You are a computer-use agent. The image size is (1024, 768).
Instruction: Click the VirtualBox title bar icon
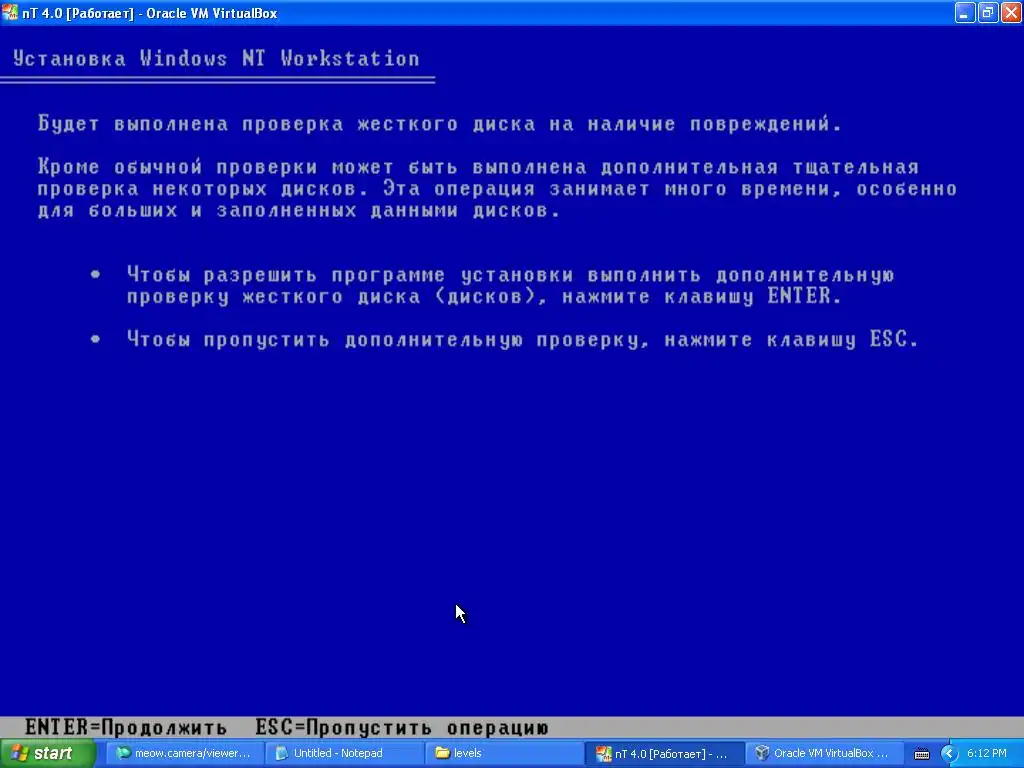[x=10, y=13]
